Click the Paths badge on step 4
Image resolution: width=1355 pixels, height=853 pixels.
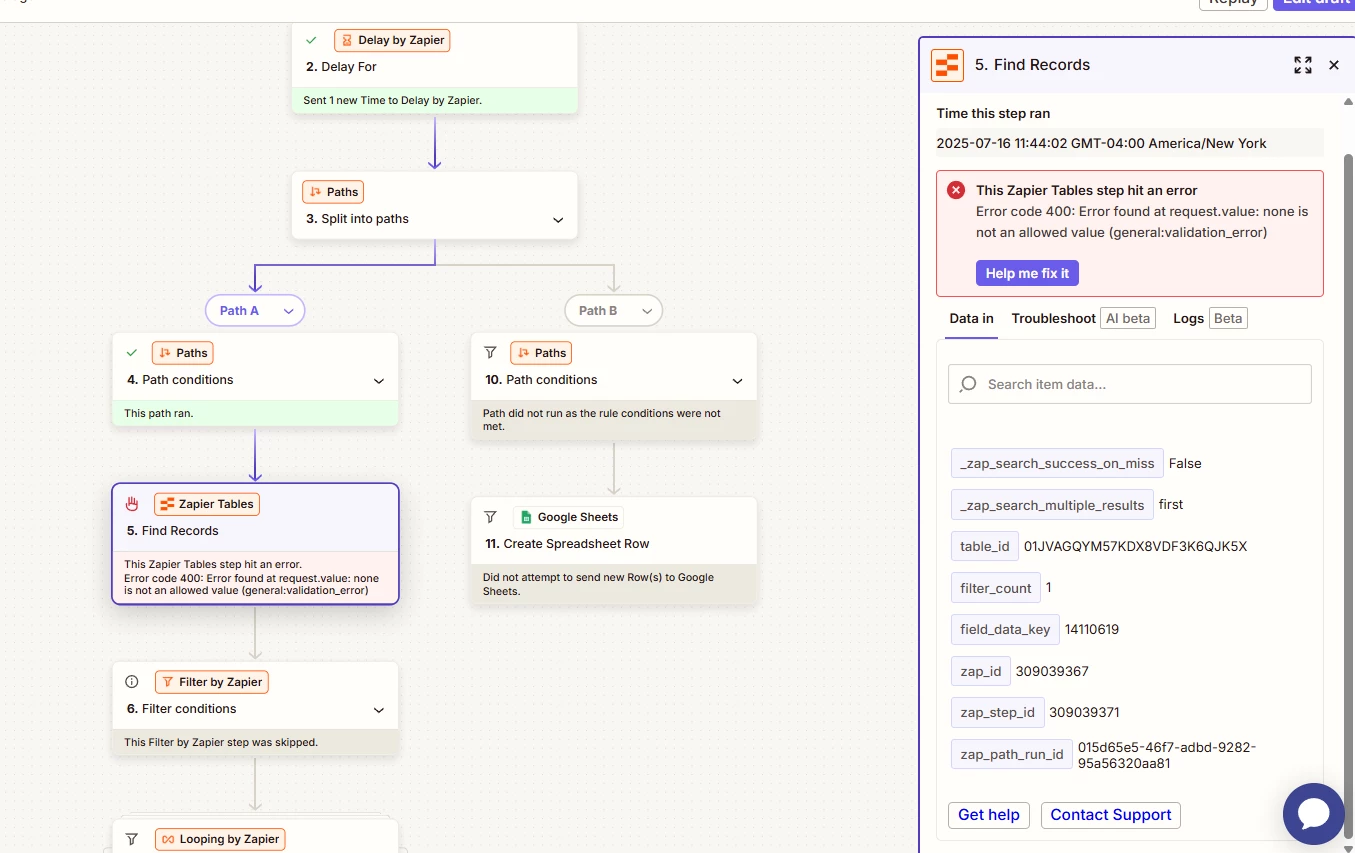pyautogui.click(x=183, y=352)
